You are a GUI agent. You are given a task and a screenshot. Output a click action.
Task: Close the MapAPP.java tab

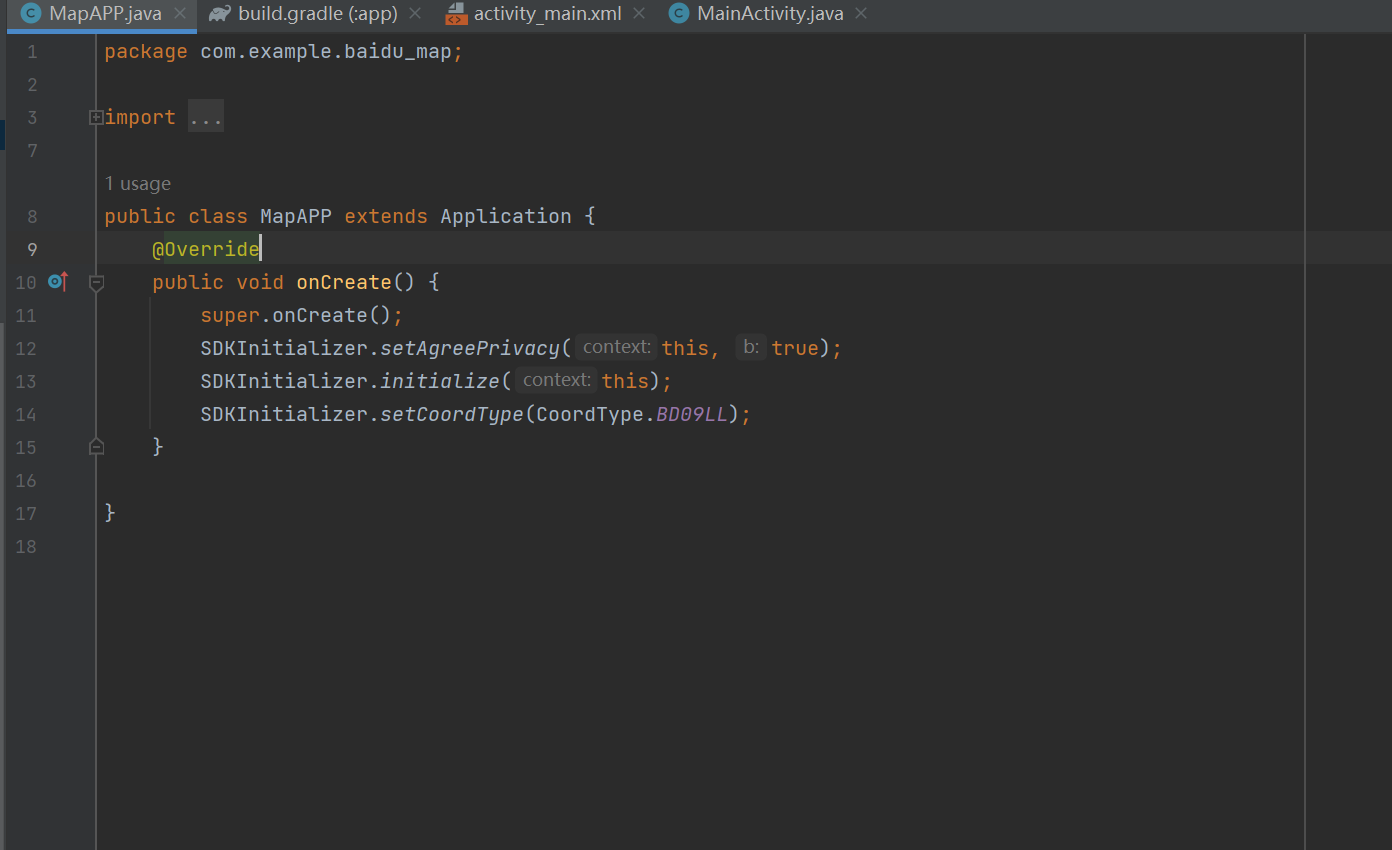(179, 14)
